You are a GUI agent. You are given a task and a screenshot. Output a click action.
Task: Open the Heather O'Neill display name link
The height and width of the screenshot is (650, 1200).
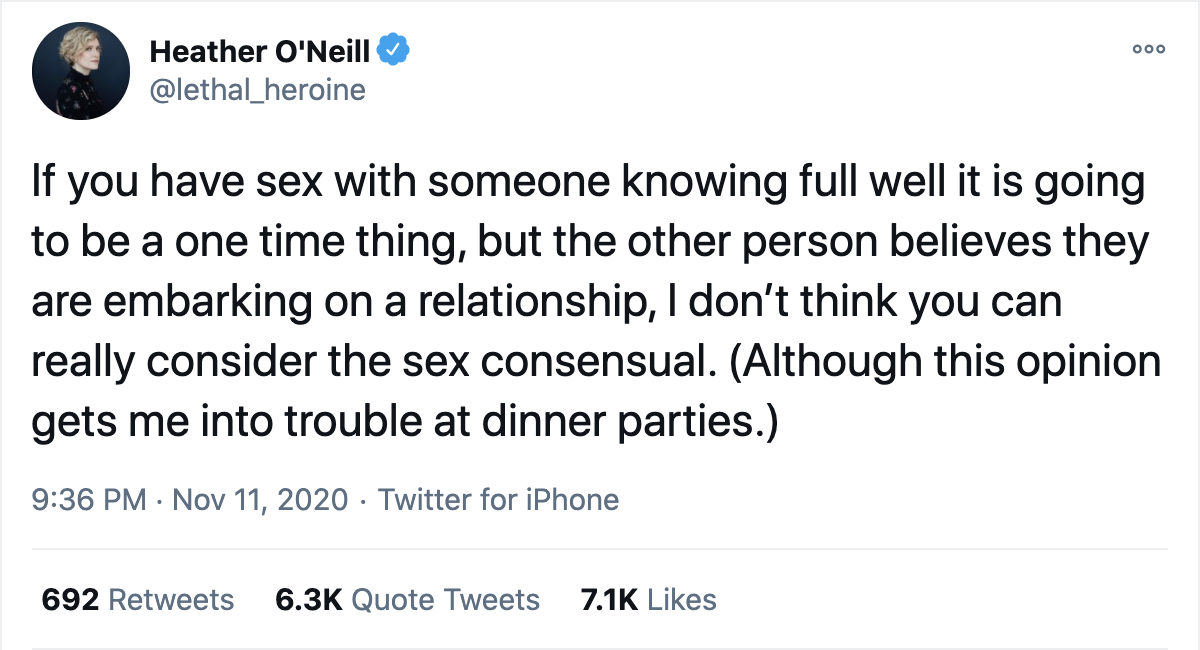coord(258,51)
